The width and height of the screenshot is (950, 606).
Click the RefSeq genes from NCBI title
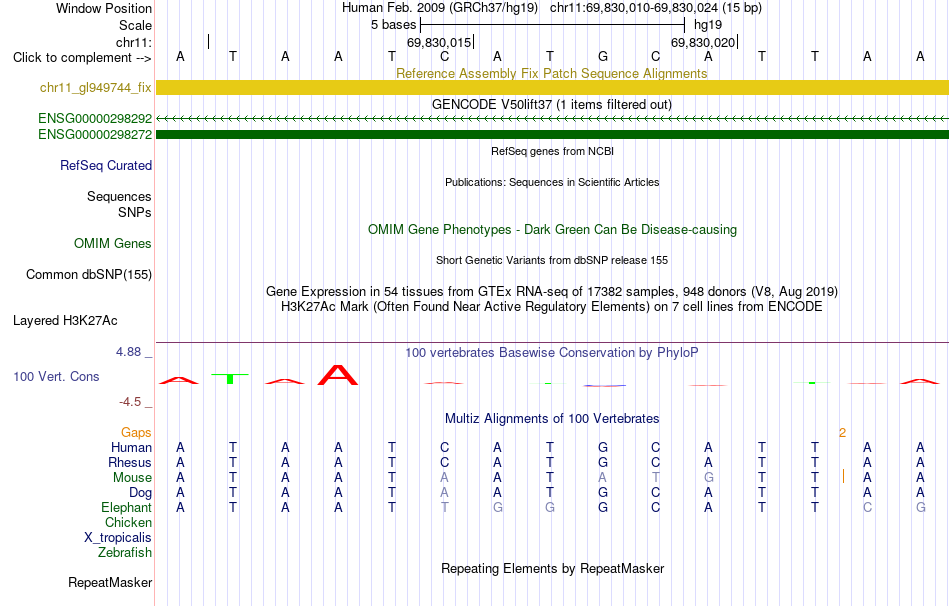pos(553,151)
